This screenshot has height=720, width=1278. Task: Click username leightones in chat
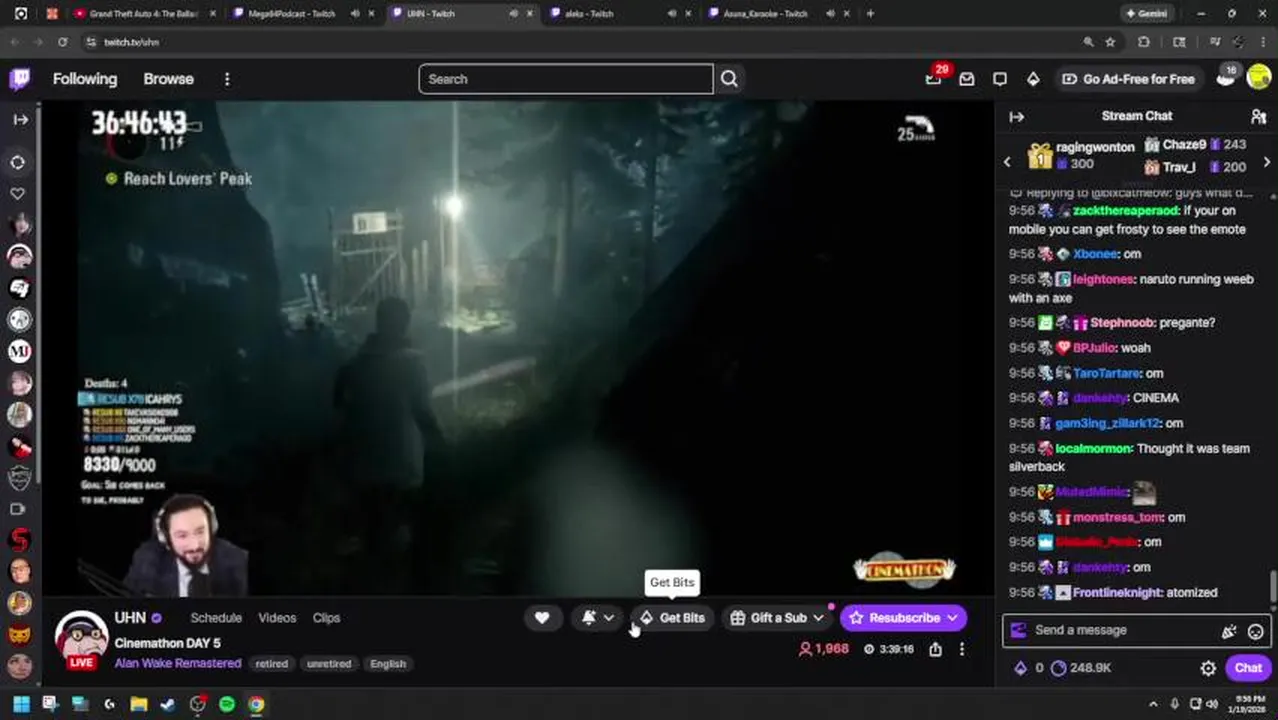tap(1103, 279)
